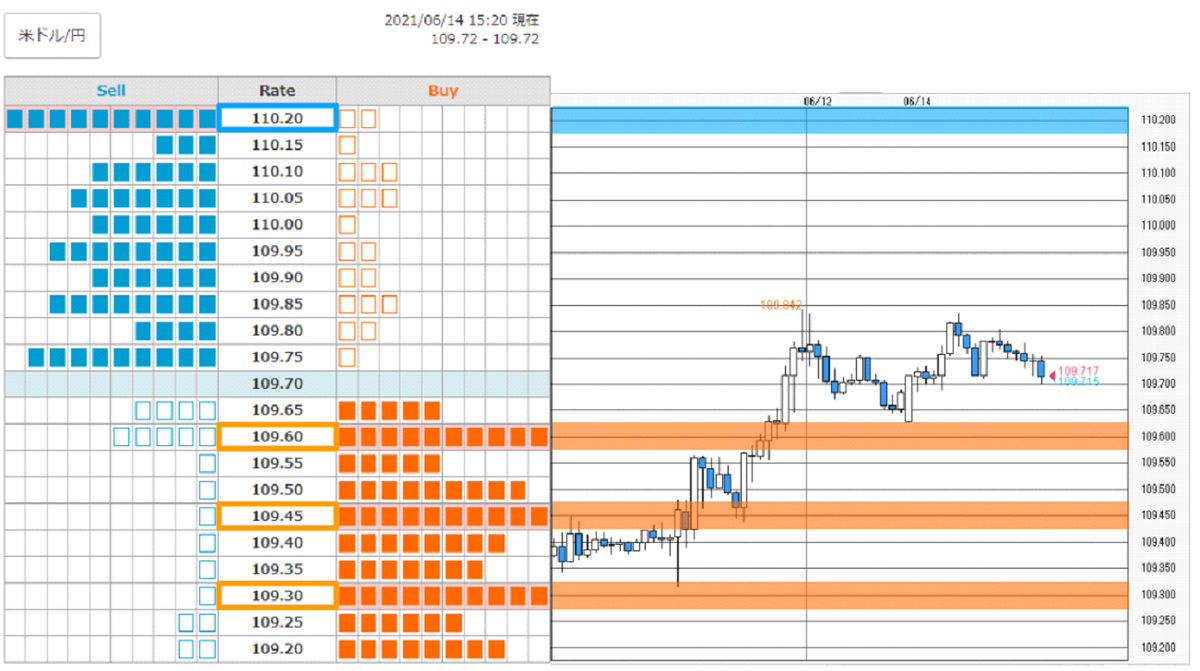Screen dimensions: 1200x671
Task: Click the 110.05 rate cell
Action: tap(277, 198)
